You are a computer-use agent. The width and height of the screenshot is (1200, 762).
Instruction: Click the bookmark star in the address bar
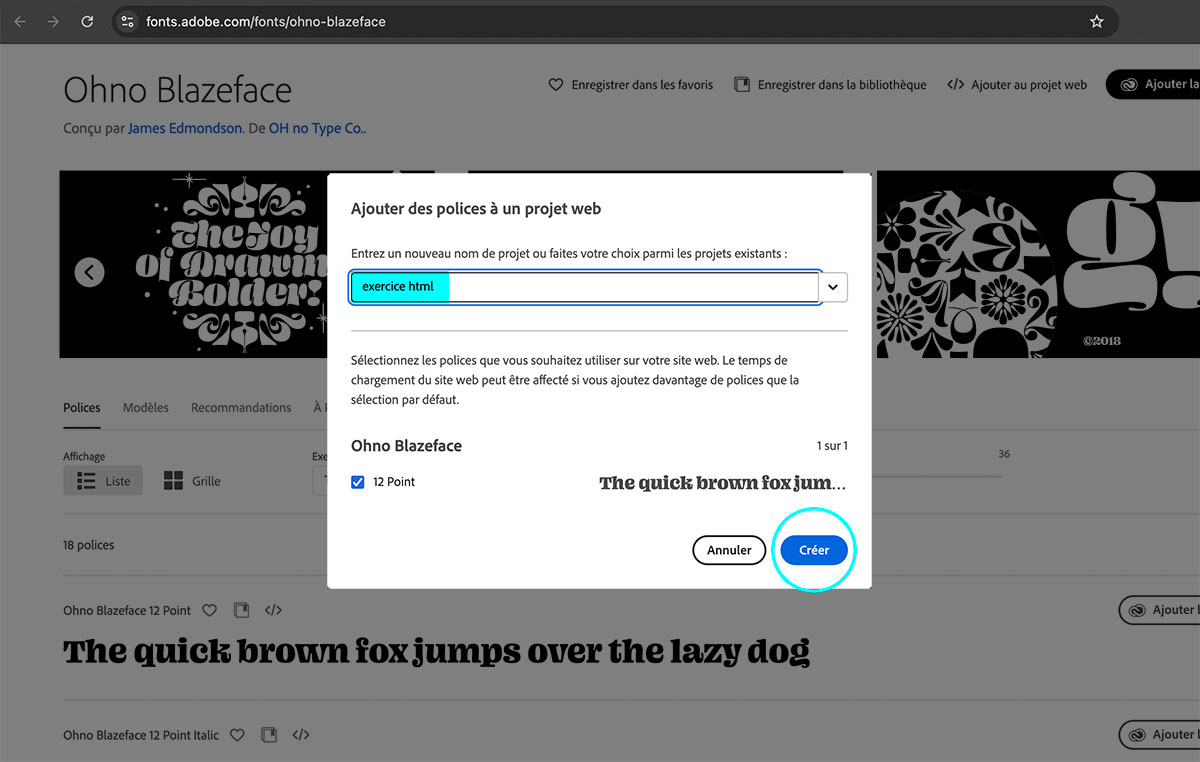(x=1096, y=20)
